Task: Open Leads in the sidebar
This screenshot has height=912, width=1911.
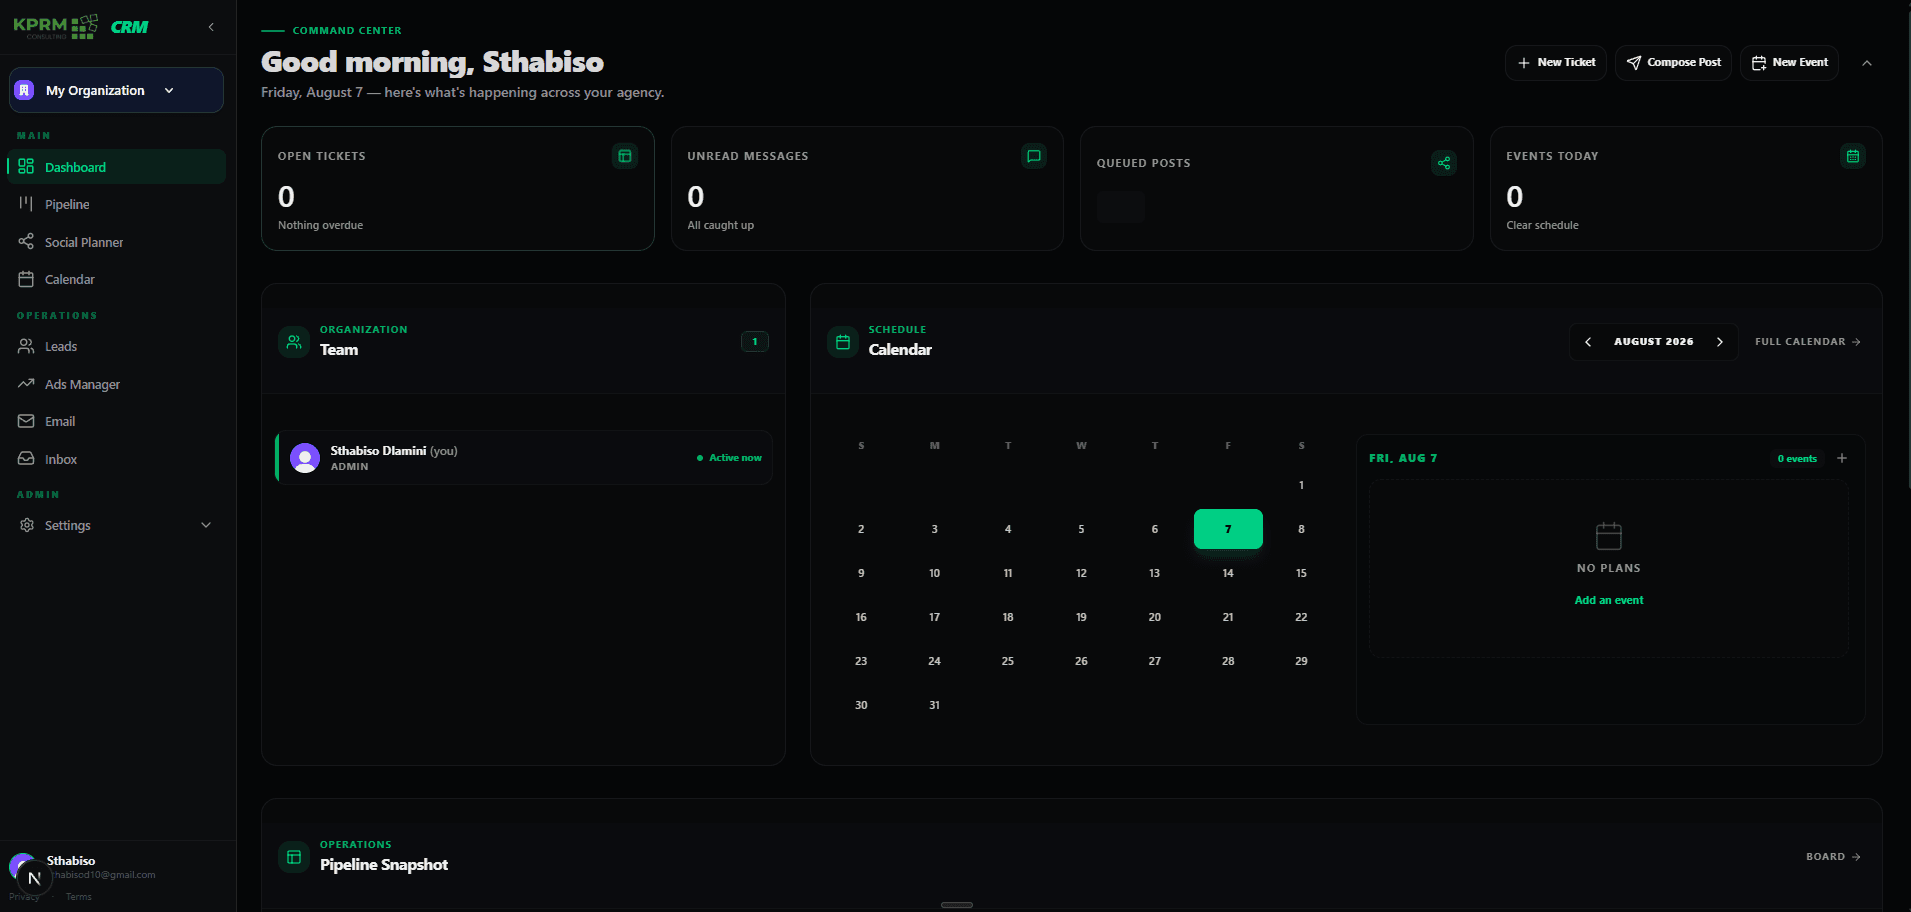Action: click(116, 346)
